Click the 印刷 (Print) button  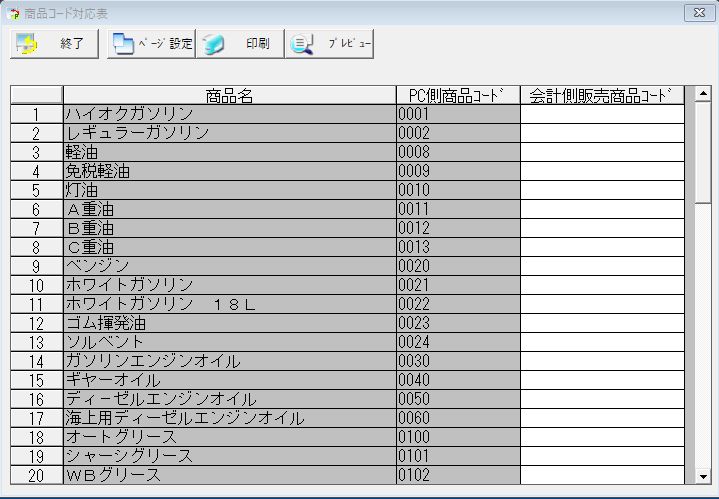point(239,43)
